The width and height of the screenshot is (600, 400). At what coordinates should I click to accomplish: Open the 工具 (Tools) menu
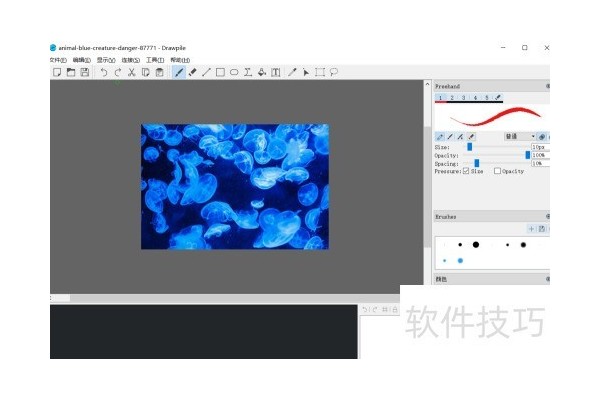[155, 60]
